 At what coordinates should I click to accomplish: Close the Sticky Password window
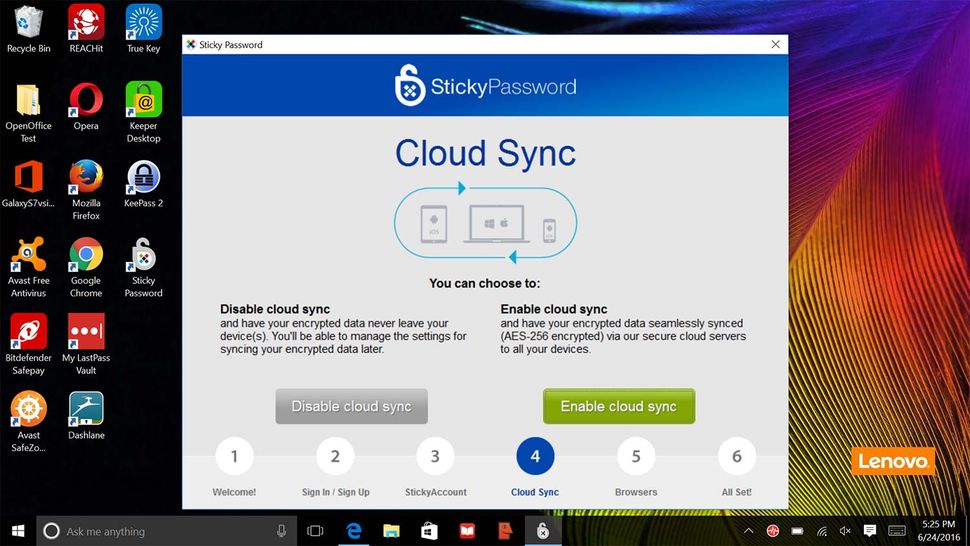pos(776,44)
